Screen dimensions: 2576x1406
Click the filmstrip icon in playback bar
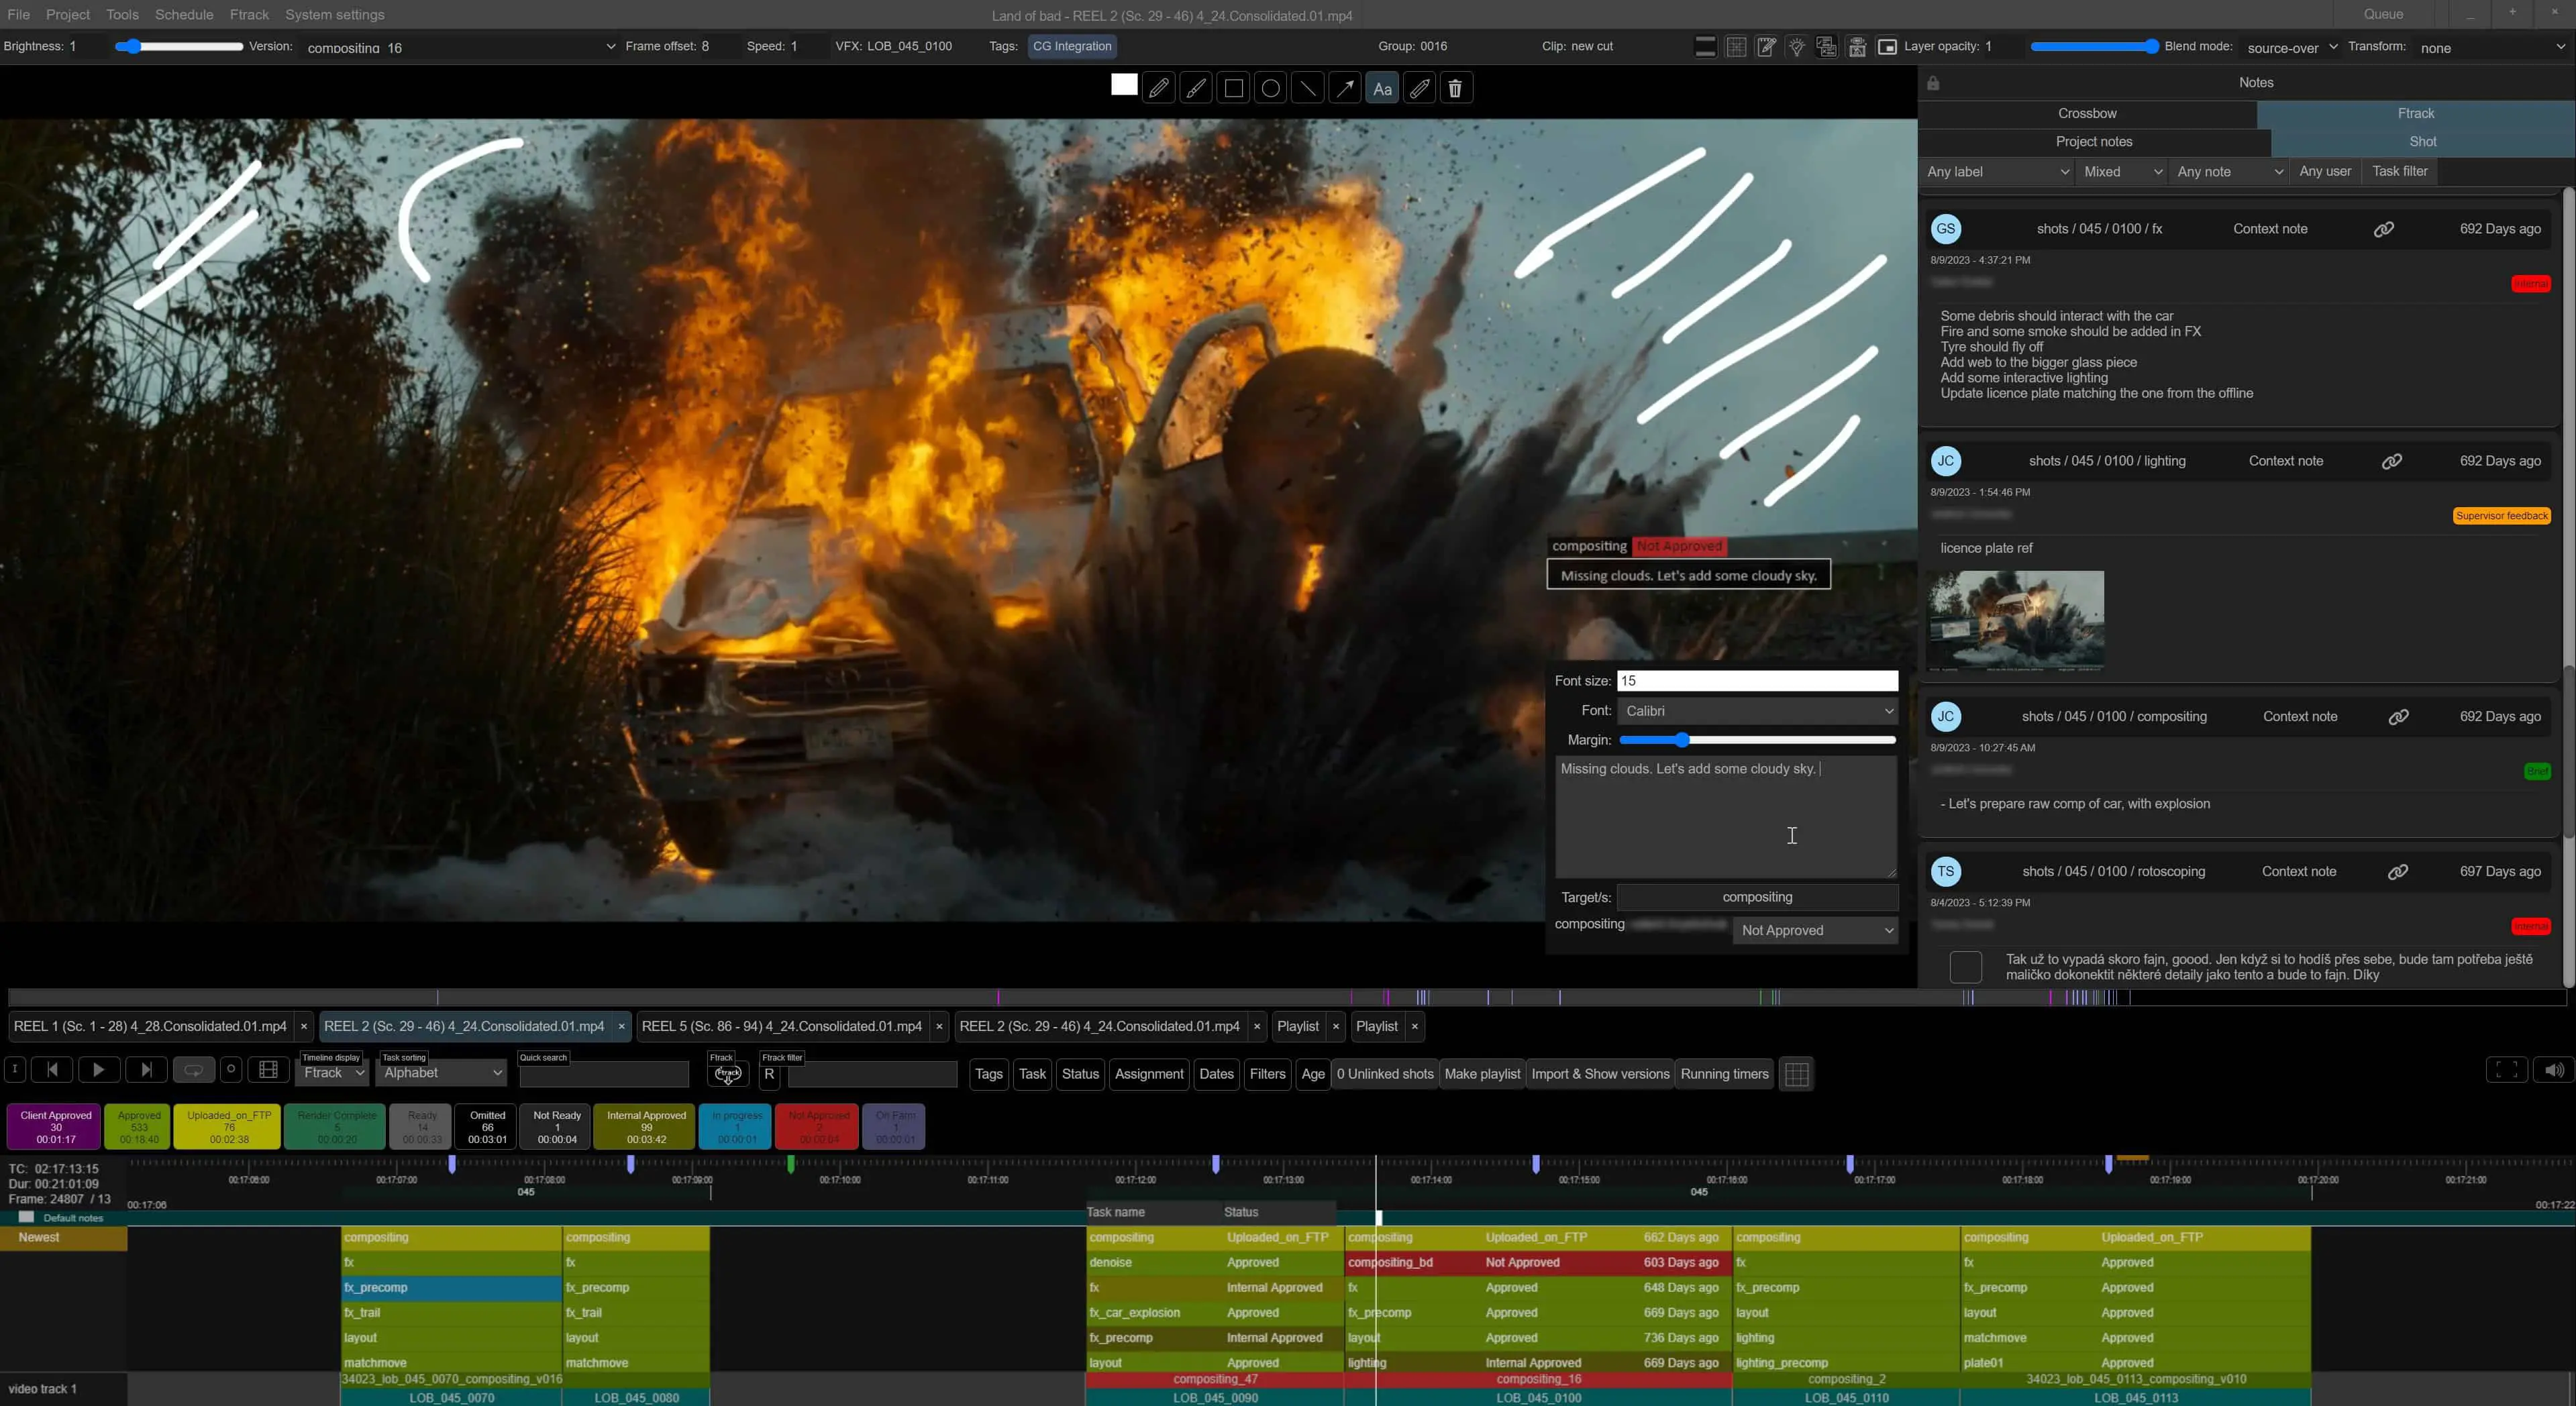(268, 1070)
